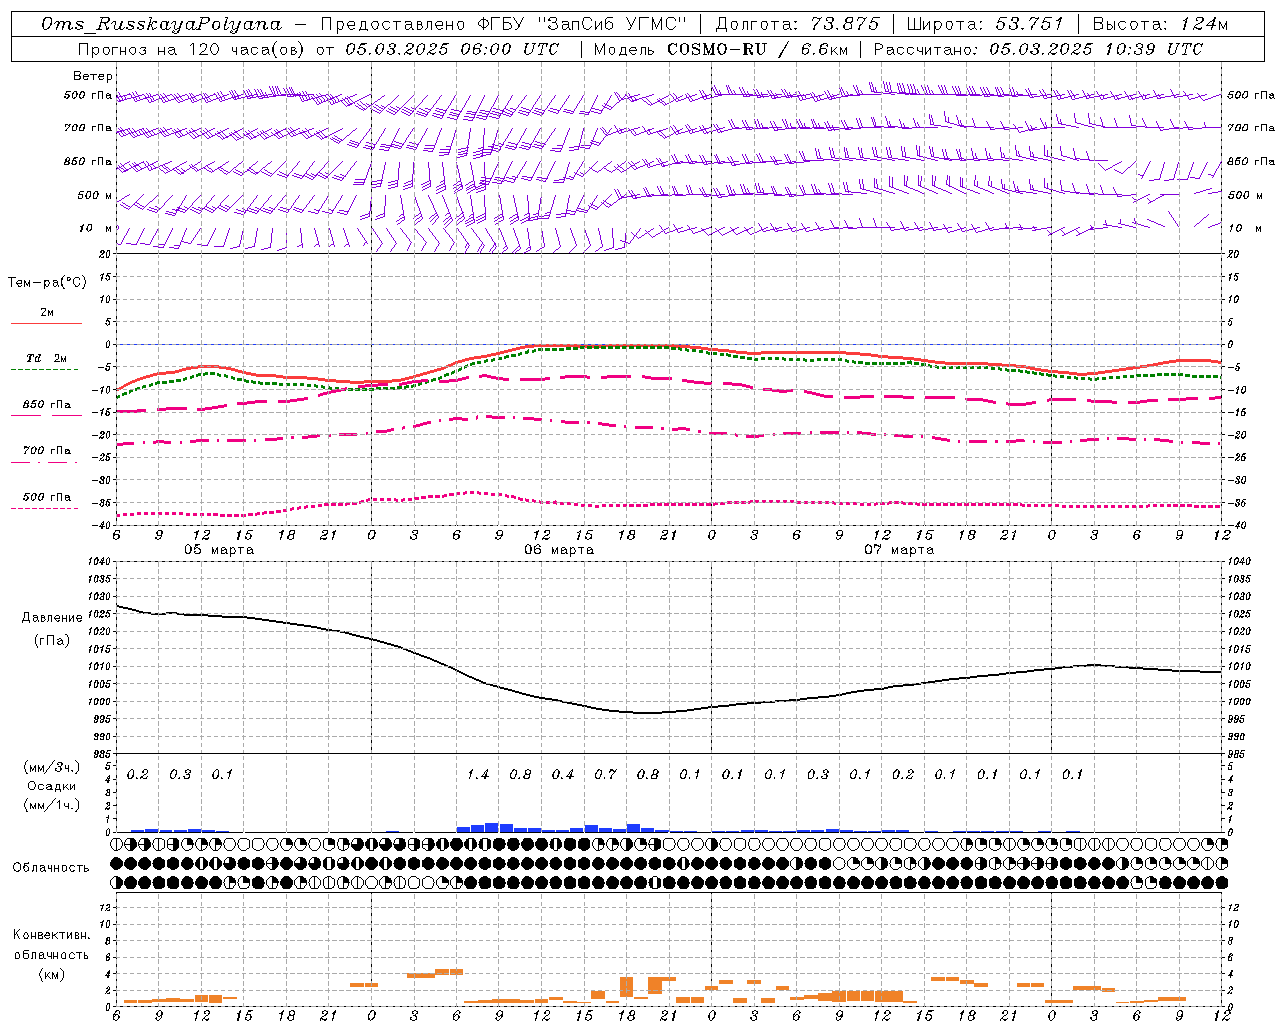This screenshot has height=1024, width=1280.
Task: Click the Давление pressure panel label
Action: (52, 618)
